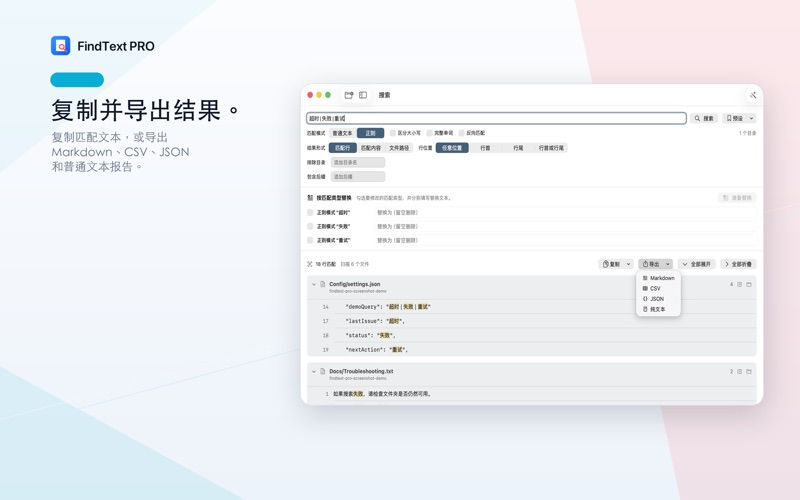The height and width of the screenshot is (500, 800).
Task: Click open-file icon on Config/settings.json row
Action: coord(739,284)
